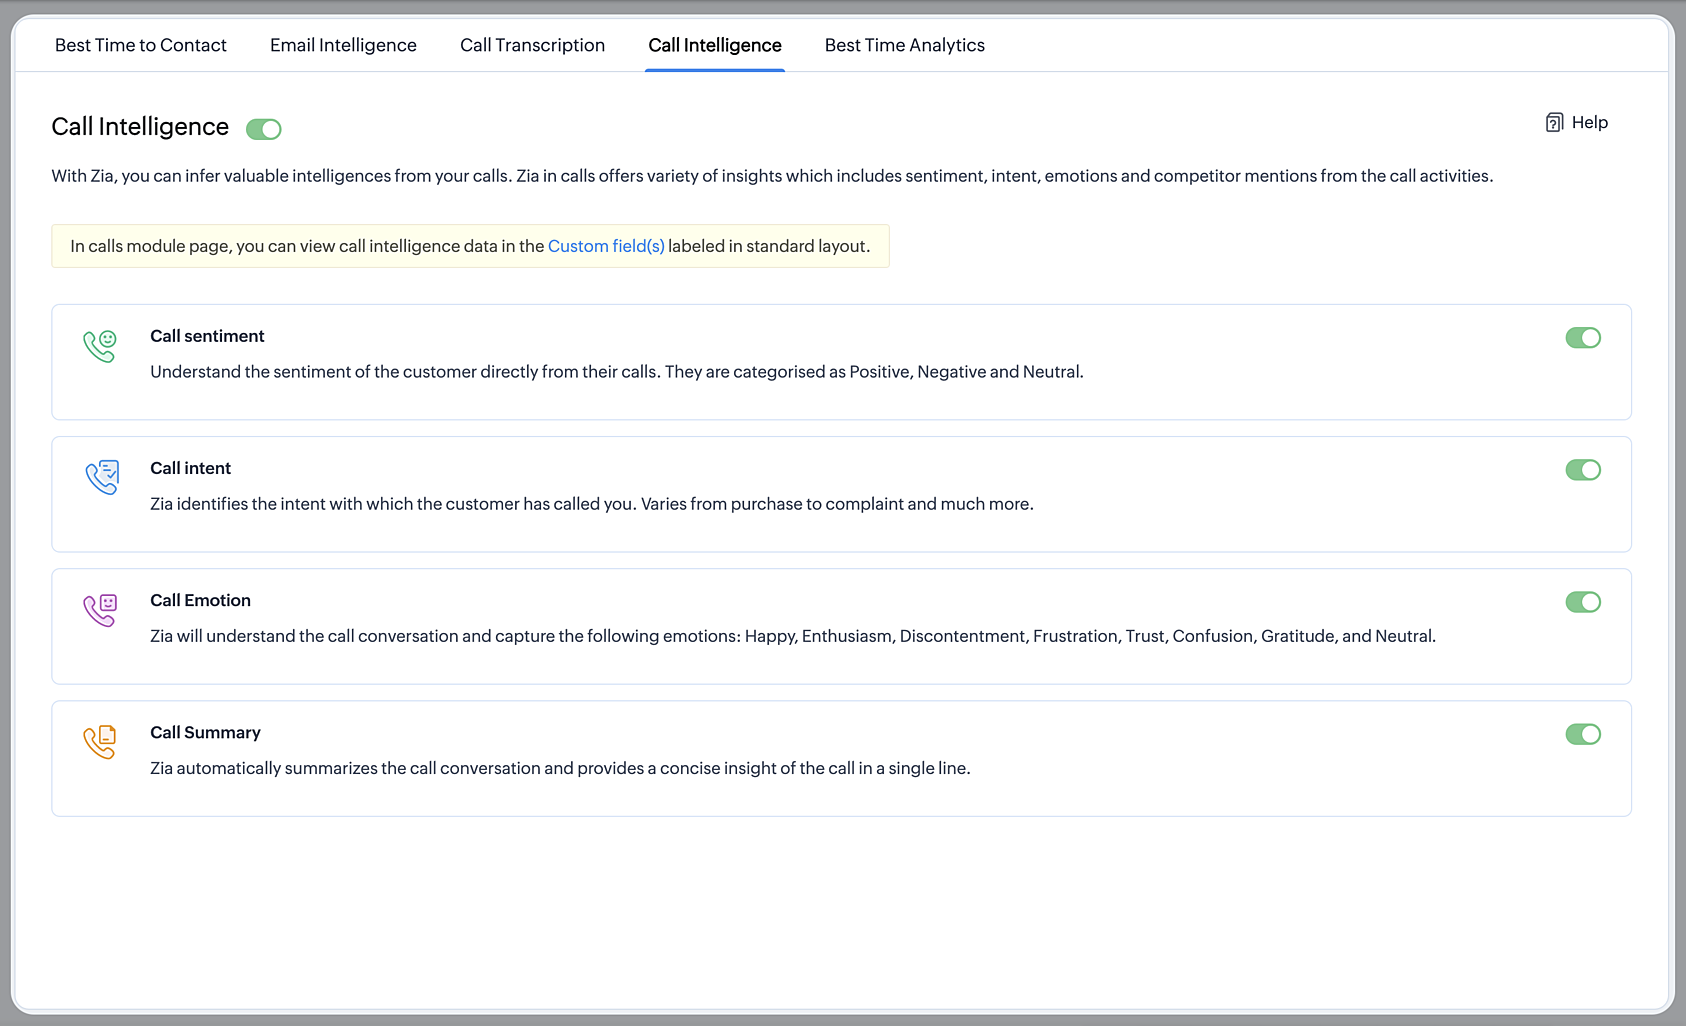This screenshot has height=1026, width=1686.
Task: Click the Call intent description text
Action: [x=592, y=504]
